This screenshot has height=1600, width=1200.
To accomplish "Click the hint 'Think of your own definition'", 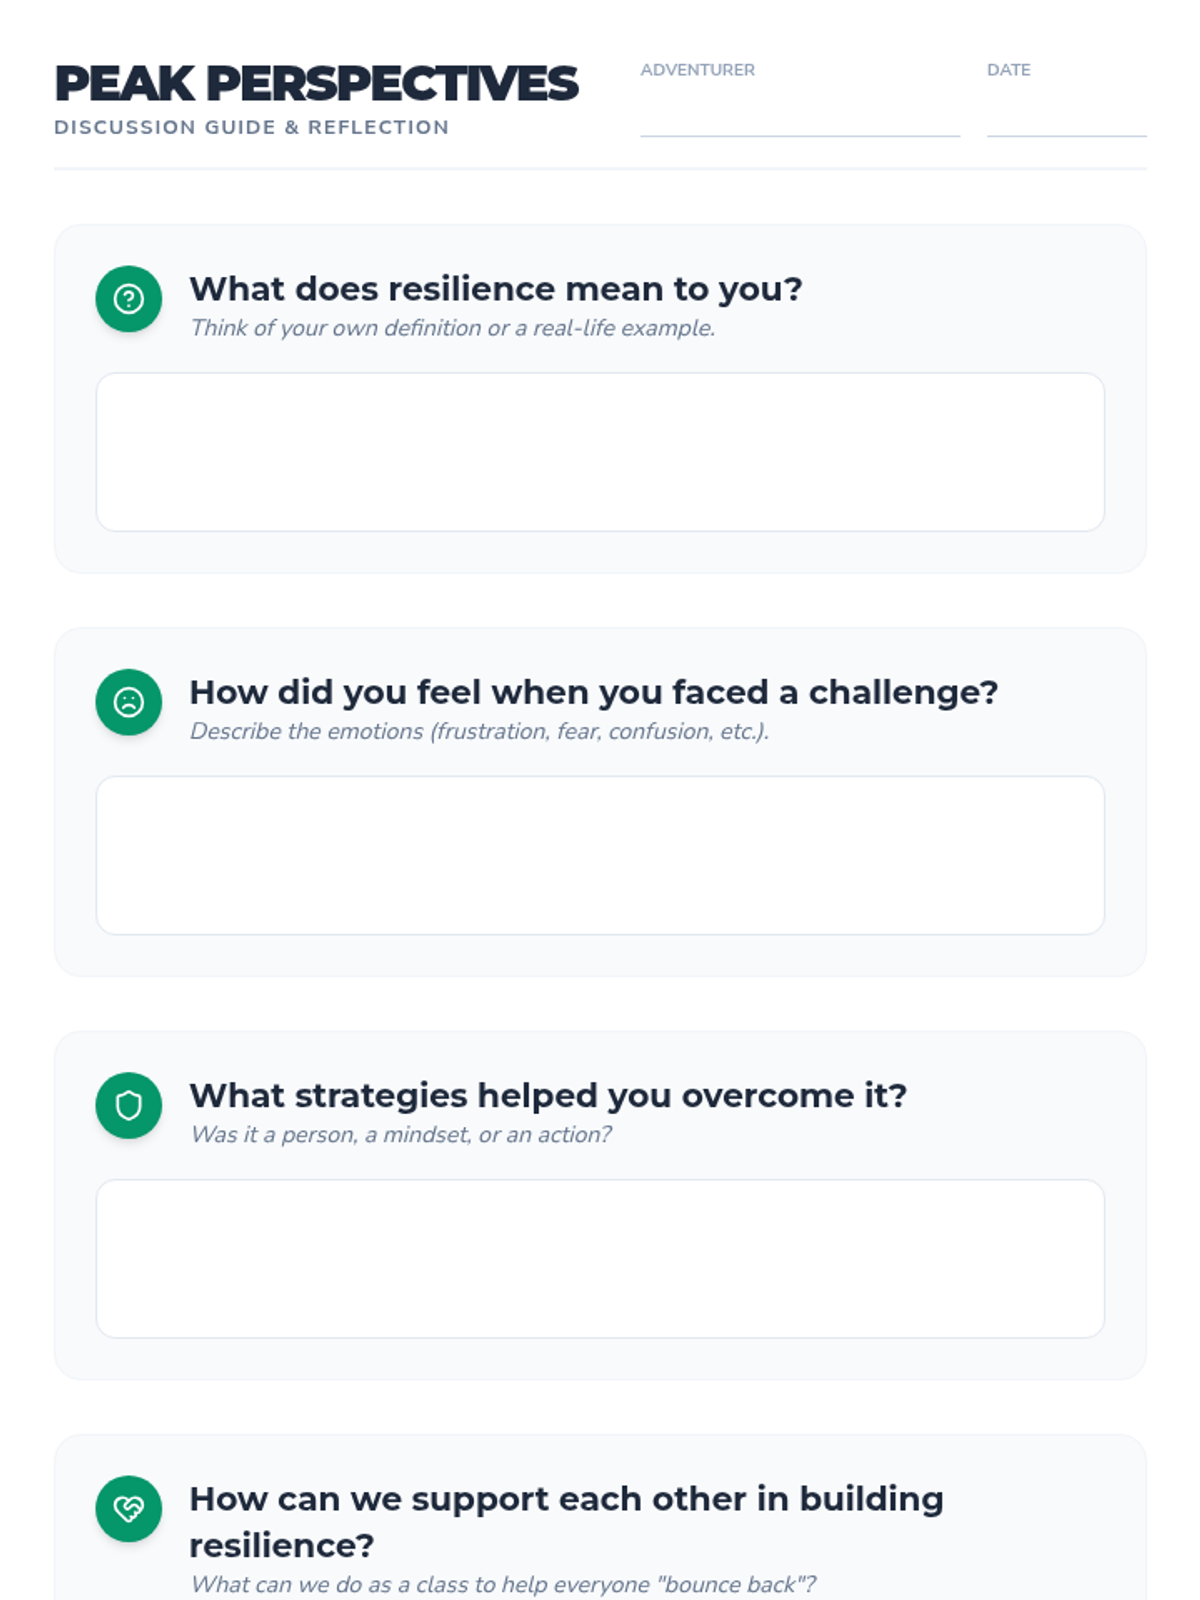I will pyautogui.click(x=452, y=328).
